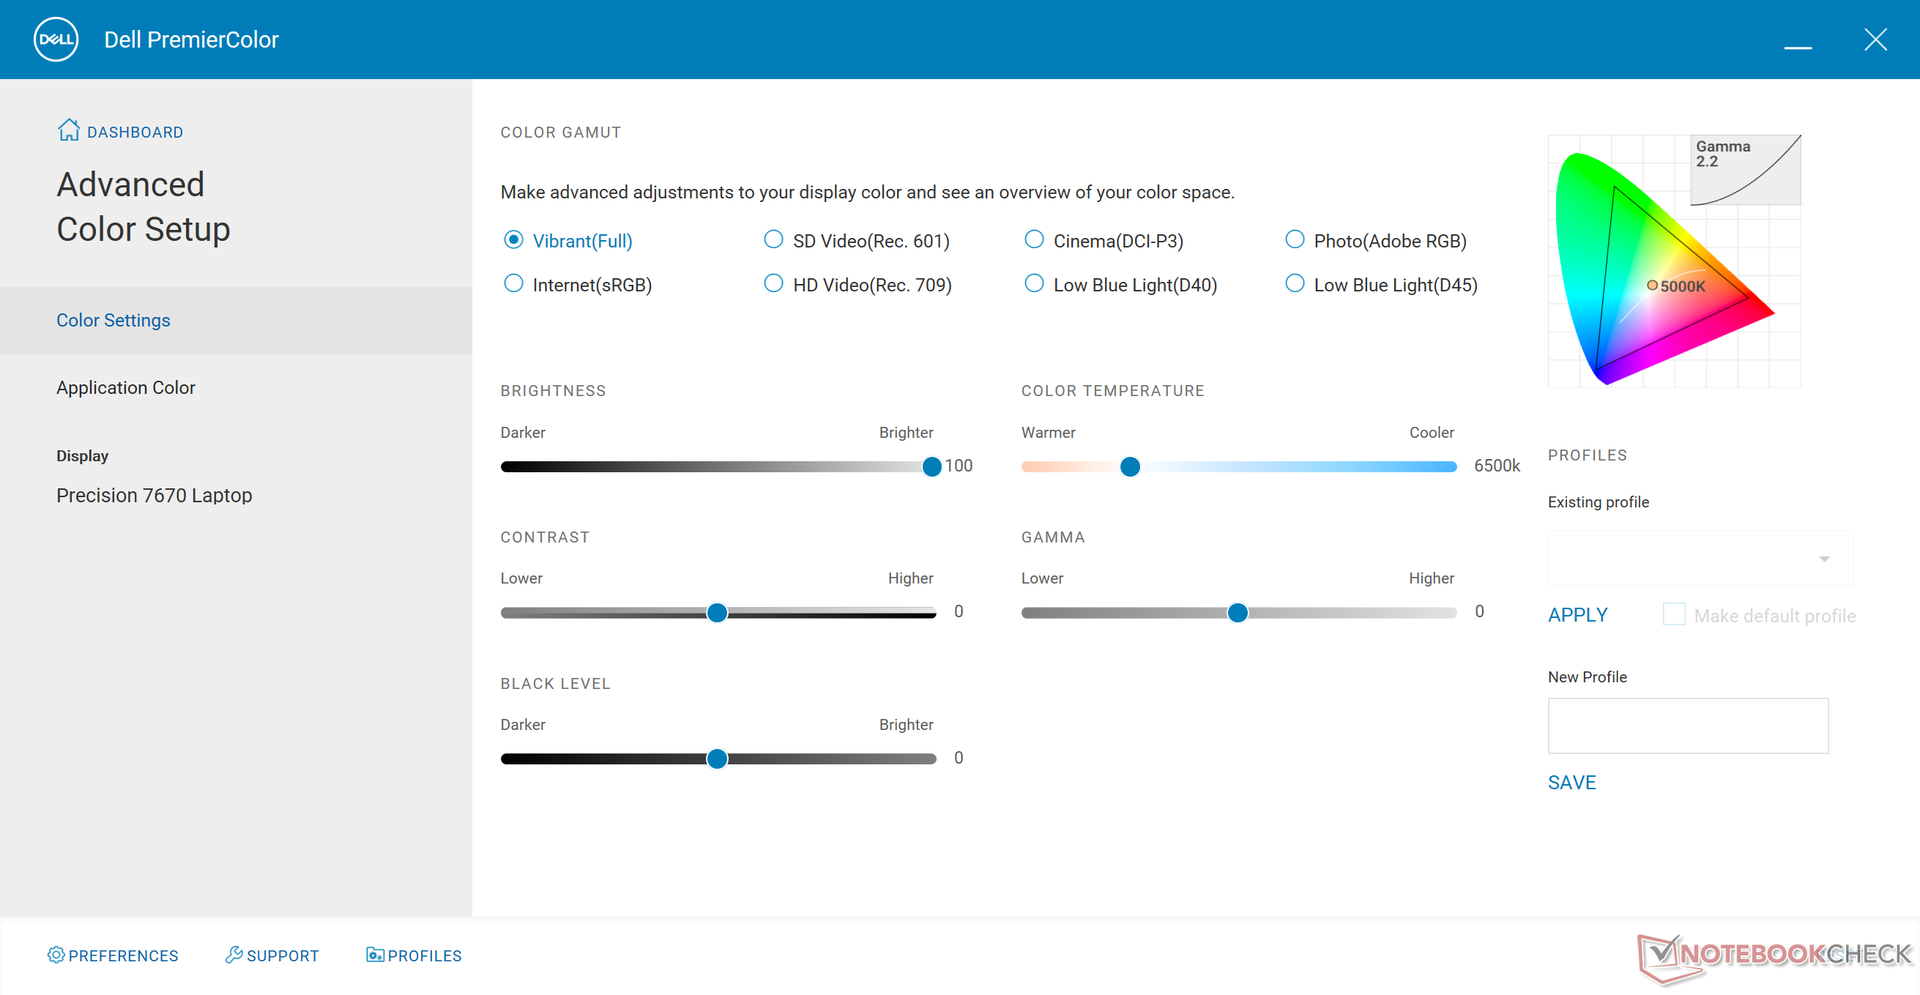Enable Make default profile checkbox
1920x995 pixels.
[1674, 615]
